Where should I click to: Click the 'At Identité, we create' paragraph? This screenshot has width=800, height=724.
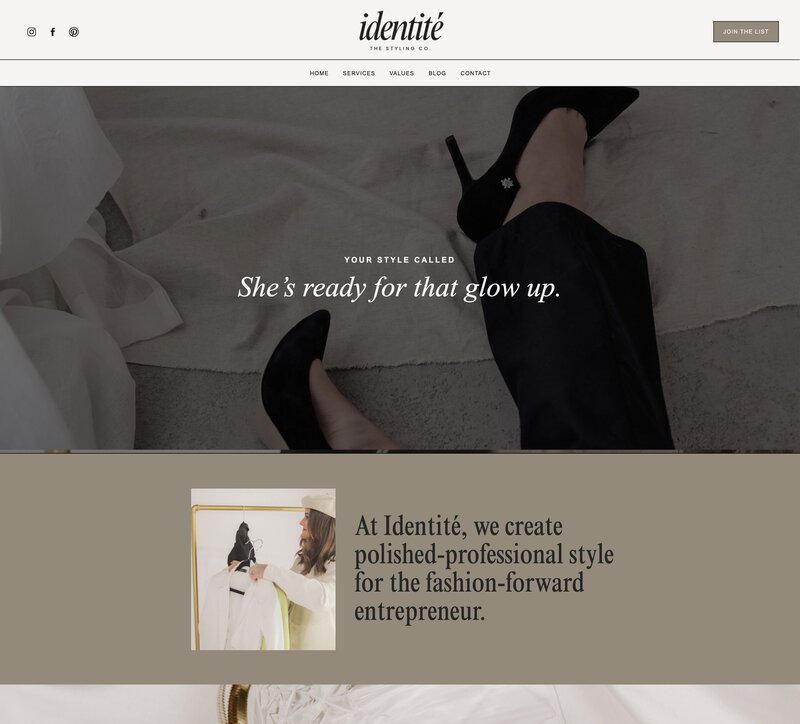tap(484, 568)
